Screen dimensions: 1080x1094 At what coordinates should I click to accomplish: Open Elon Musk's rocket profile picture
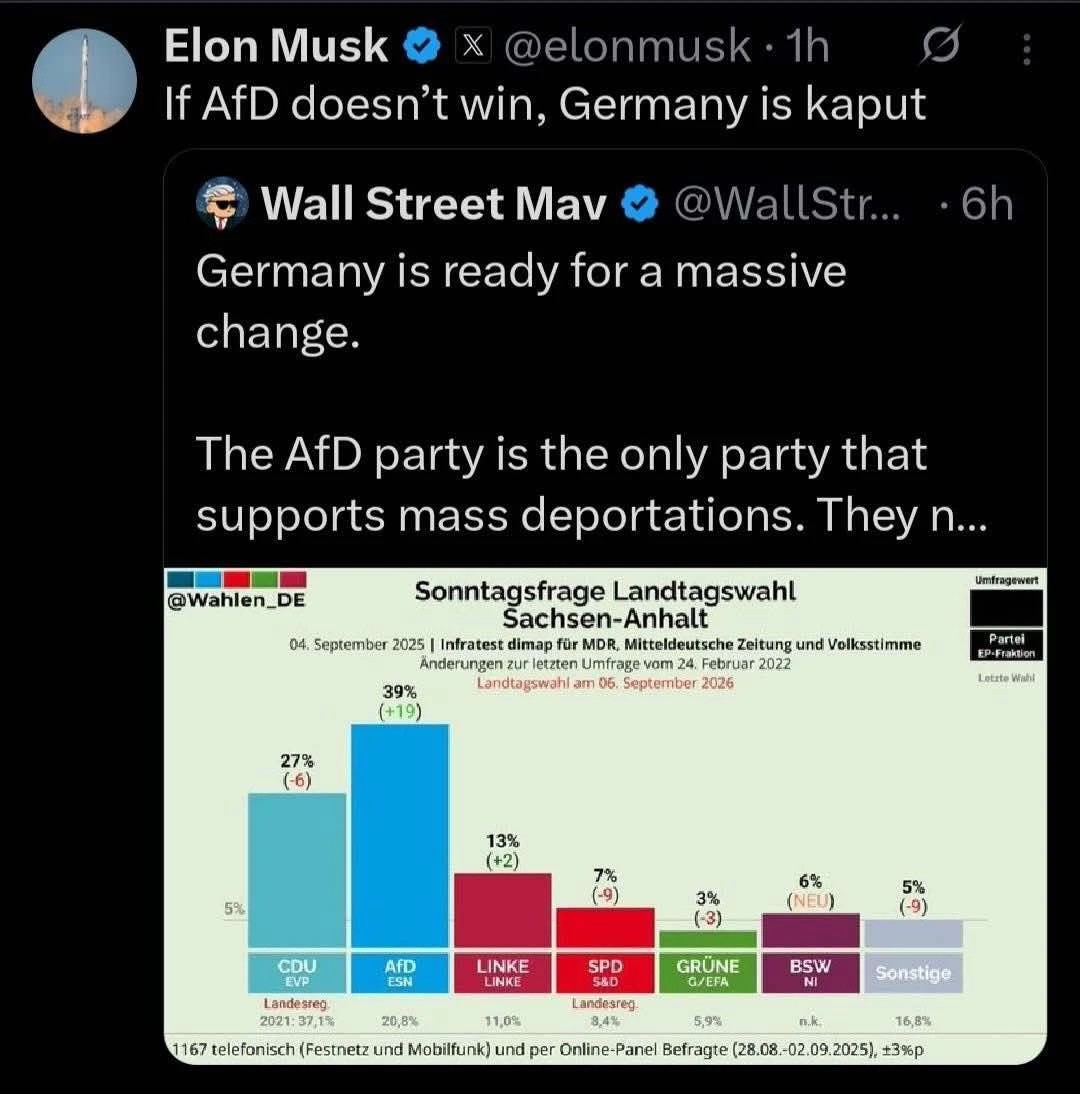point(84,81)
